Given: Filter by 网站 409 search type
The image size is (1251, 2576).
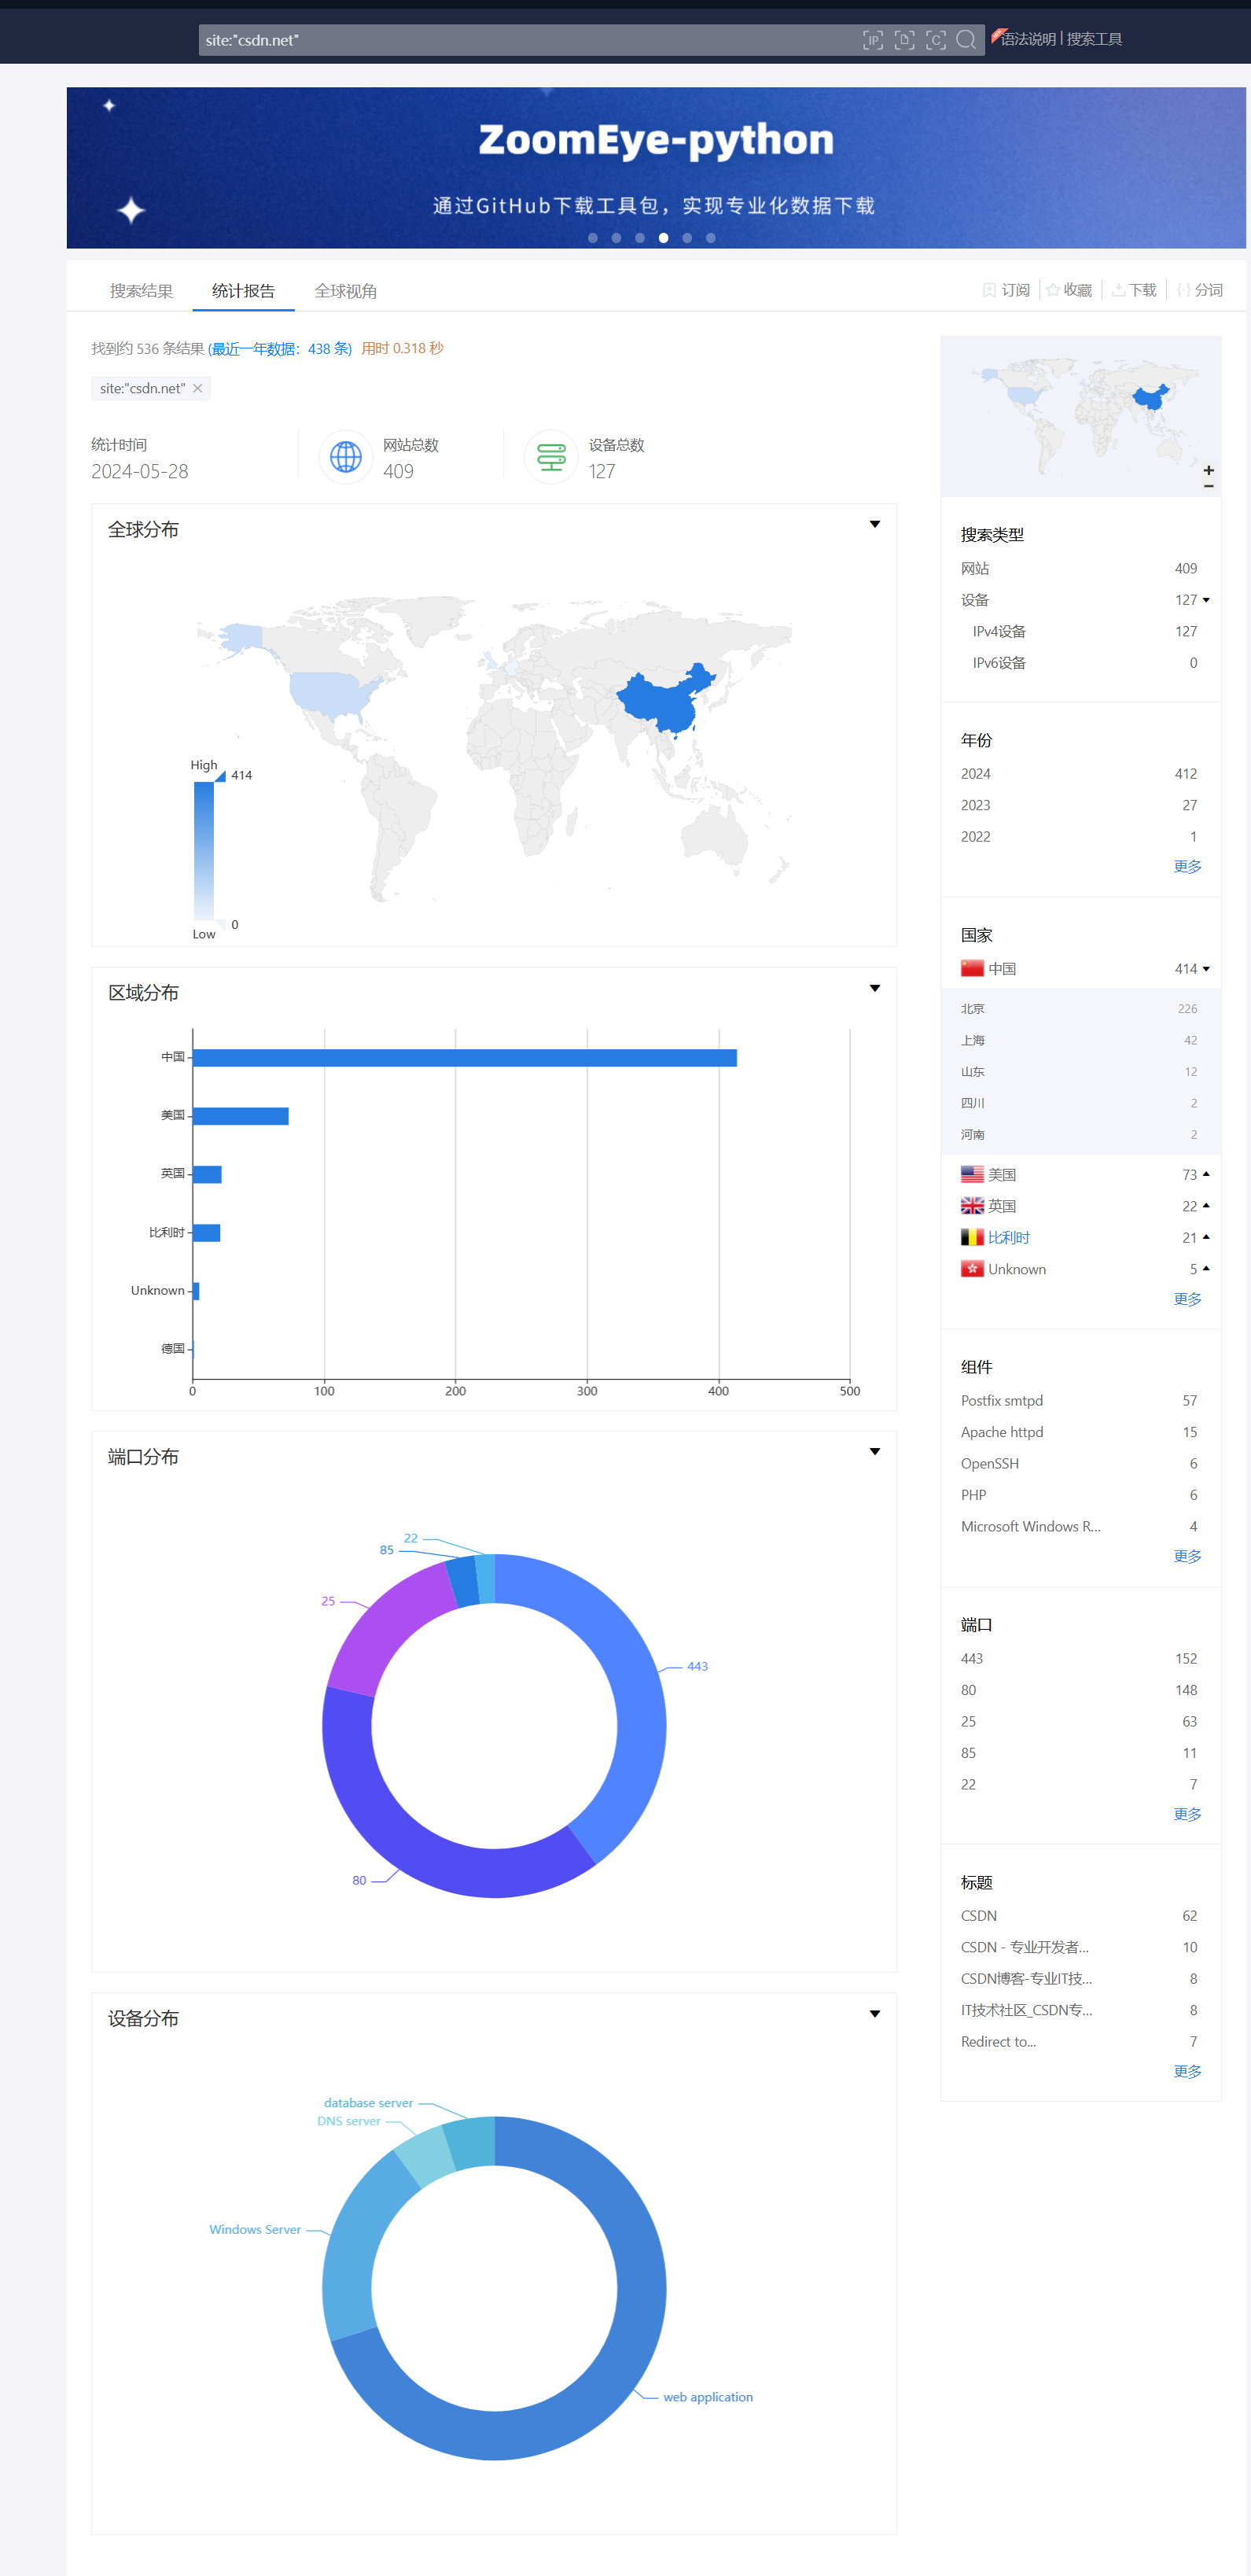Looking at the screenshot, I should click(x=1079, y=568).
